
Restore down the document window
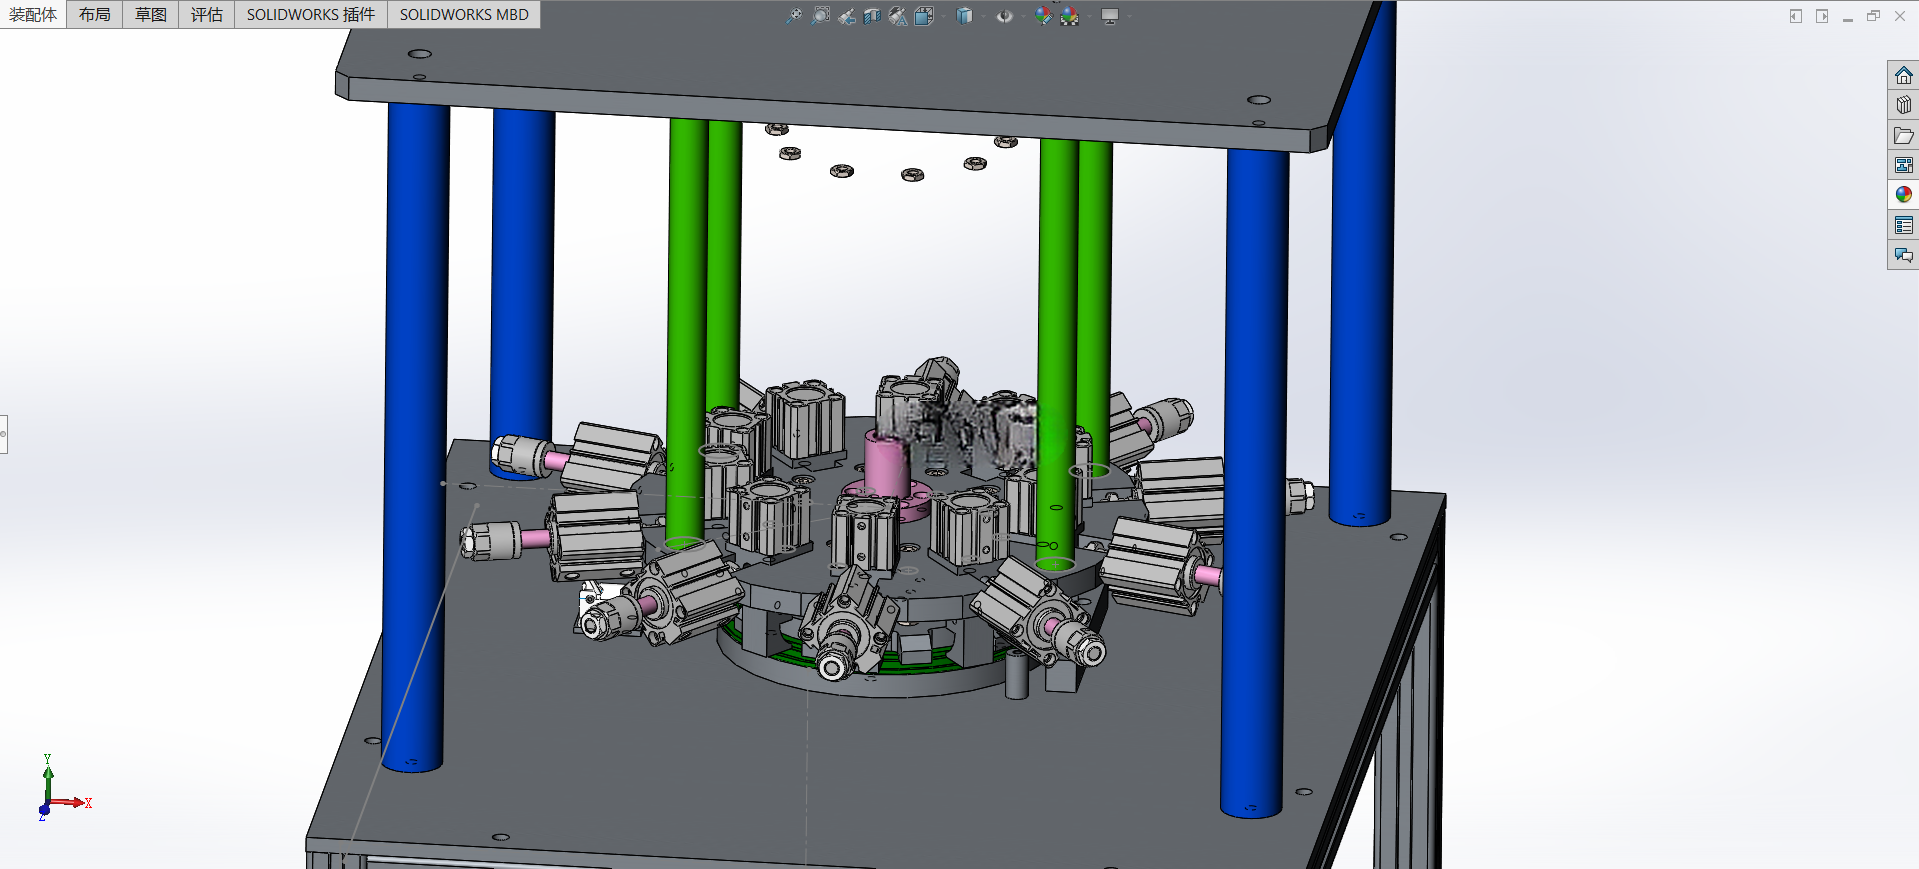pyautogui.click(x=1874, y=16)
